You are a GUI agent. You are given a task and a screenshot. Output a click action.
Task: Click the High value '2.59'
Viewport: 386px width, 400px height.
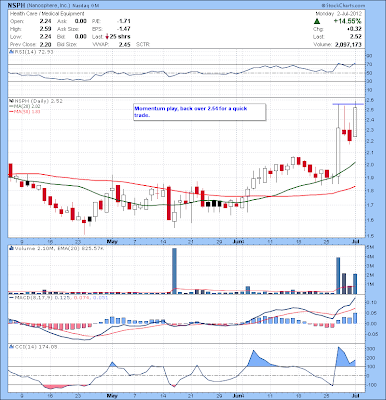pyautogui.click(x=46, y=29)
